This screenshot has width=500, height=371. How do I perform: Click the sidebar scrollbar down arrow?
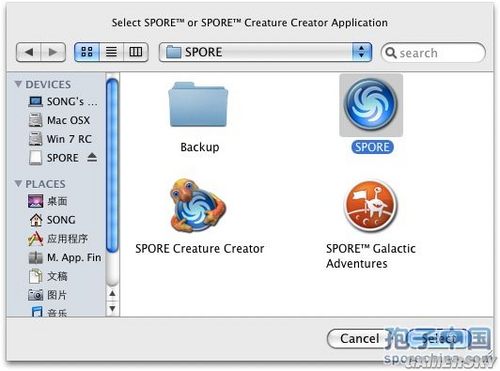point(113,309)
